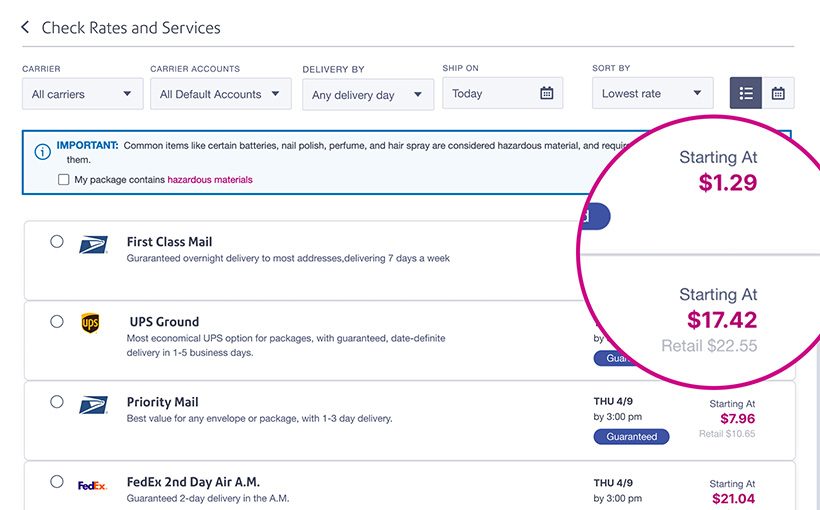820x510 pixels.
Task: Select First Class Mail radio button
Action: [57, 241]
